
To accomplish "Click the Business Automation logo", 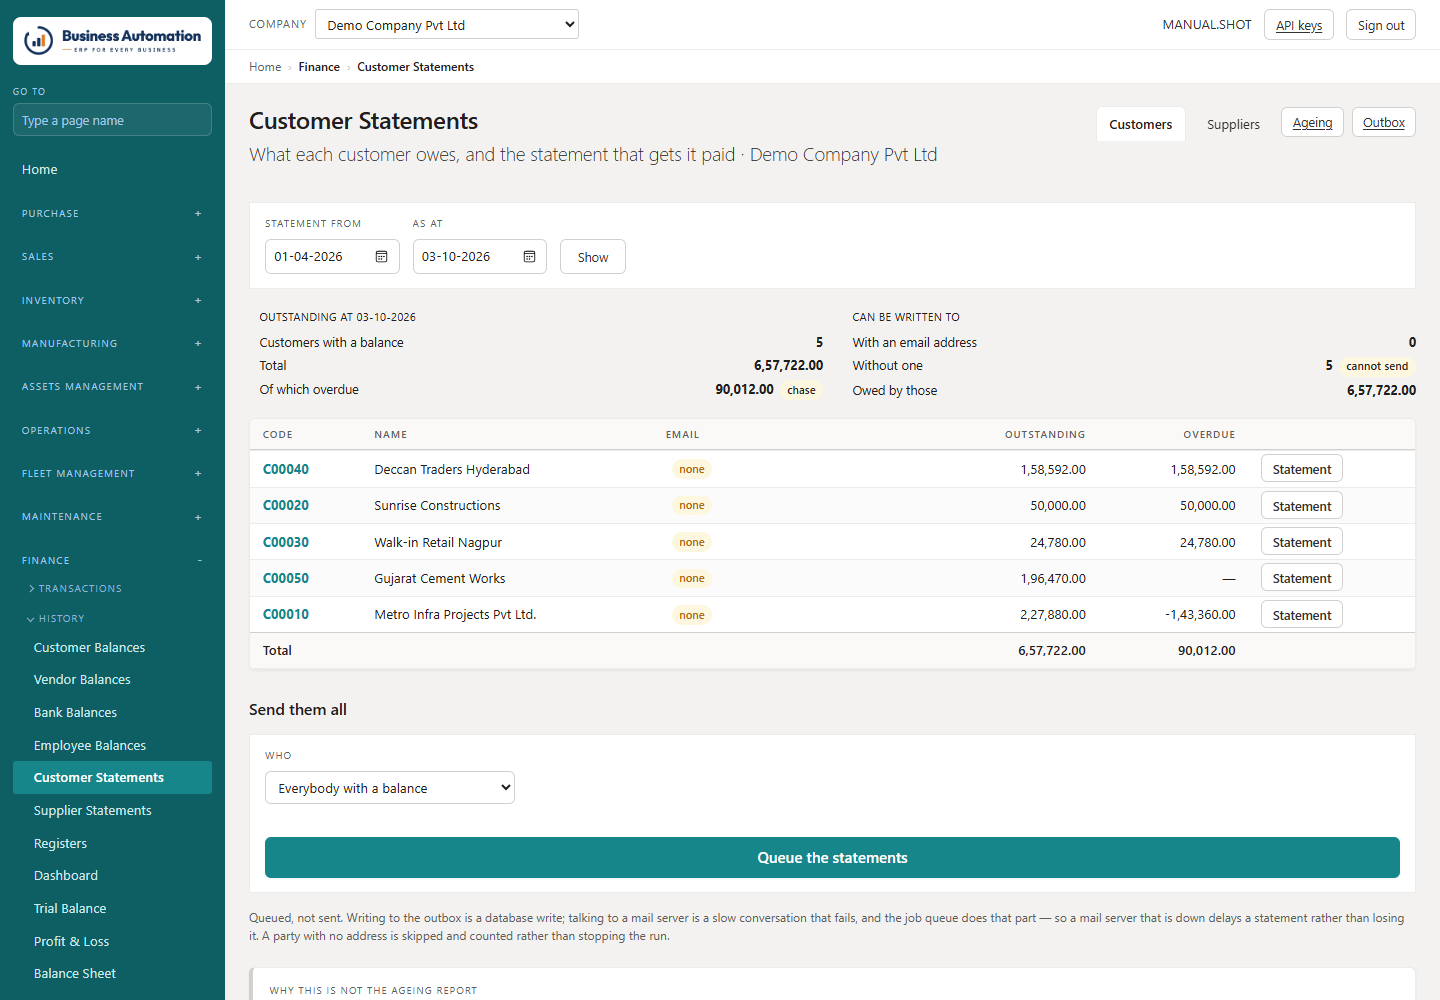I will (x=112, y=41).
